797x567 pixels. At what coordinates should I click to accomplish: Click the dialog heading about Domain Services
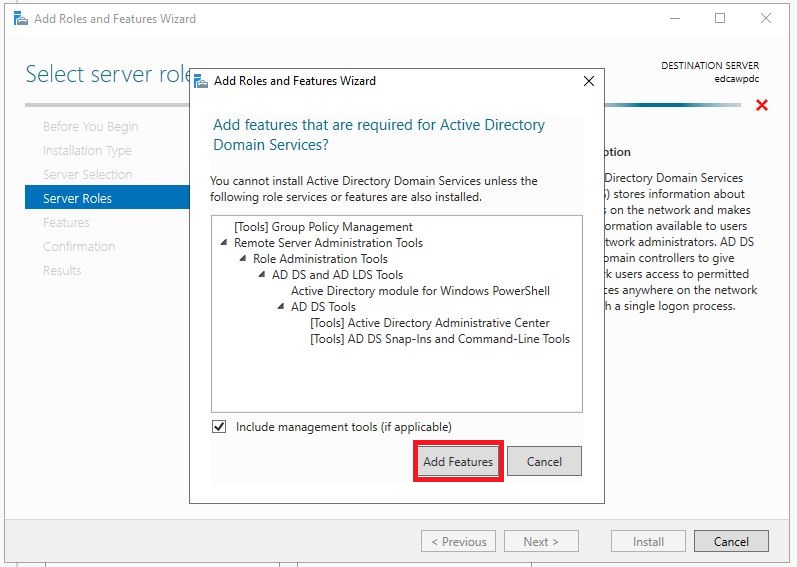click(379, 135)
